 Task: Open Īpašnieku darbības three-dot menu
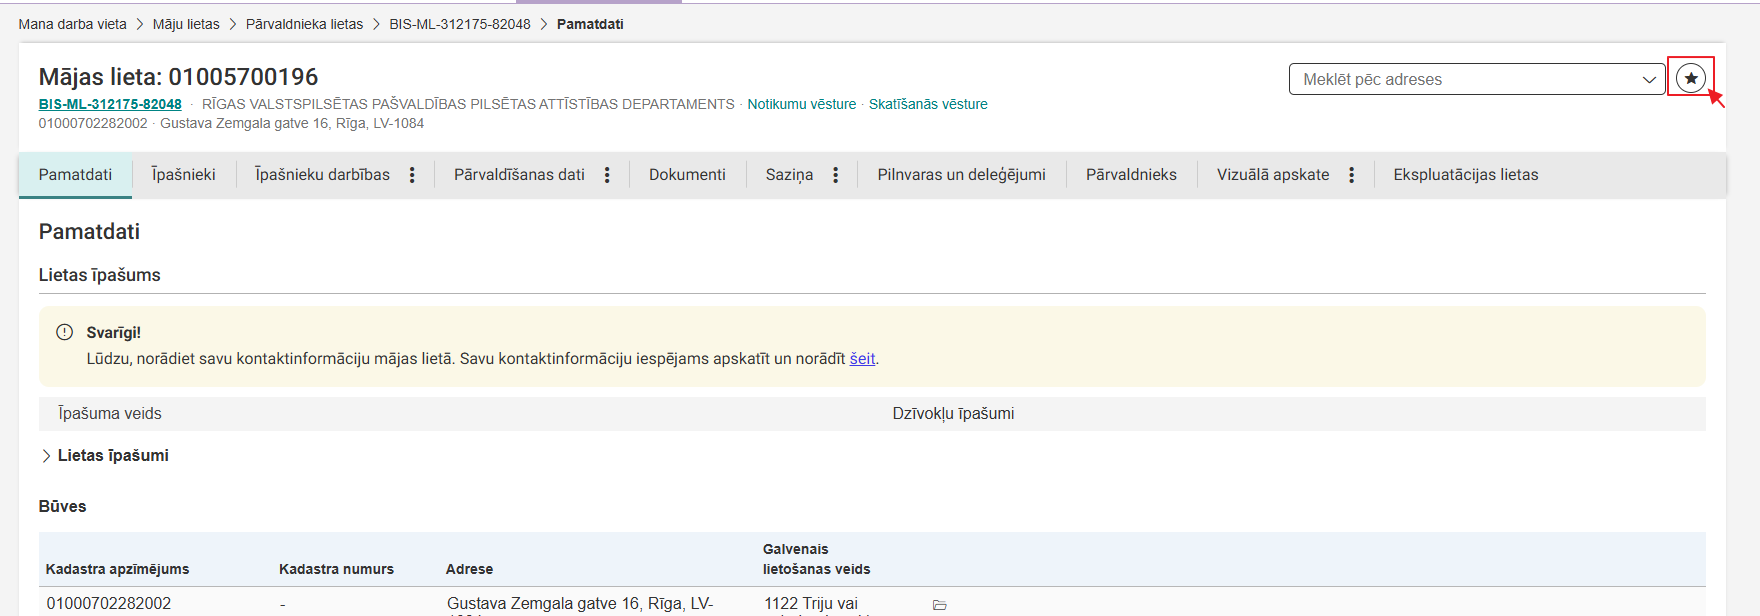[x=412, y=175]
